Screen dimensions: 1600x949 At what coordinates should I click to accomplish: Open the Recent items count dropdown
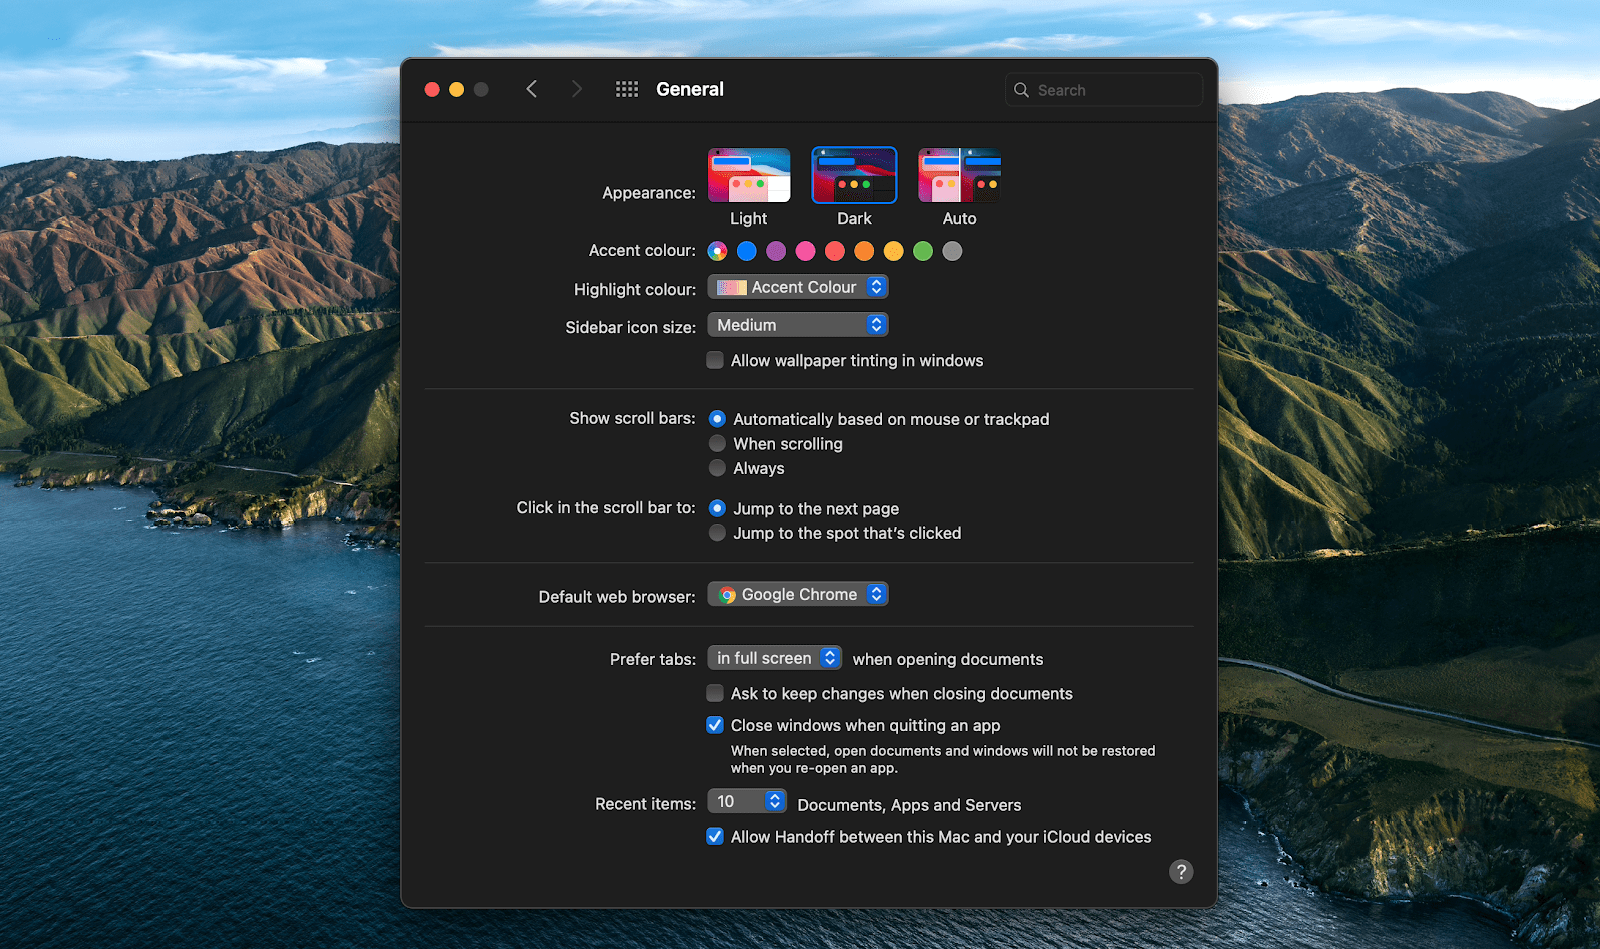pos(747,800)
